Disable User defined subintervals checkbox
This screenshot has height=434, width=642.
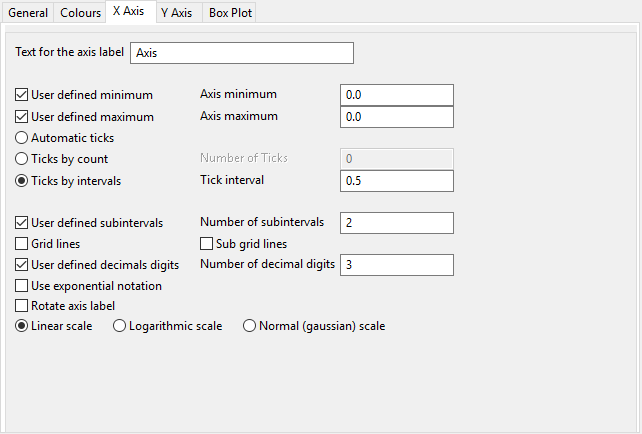[x=22, y=222]
